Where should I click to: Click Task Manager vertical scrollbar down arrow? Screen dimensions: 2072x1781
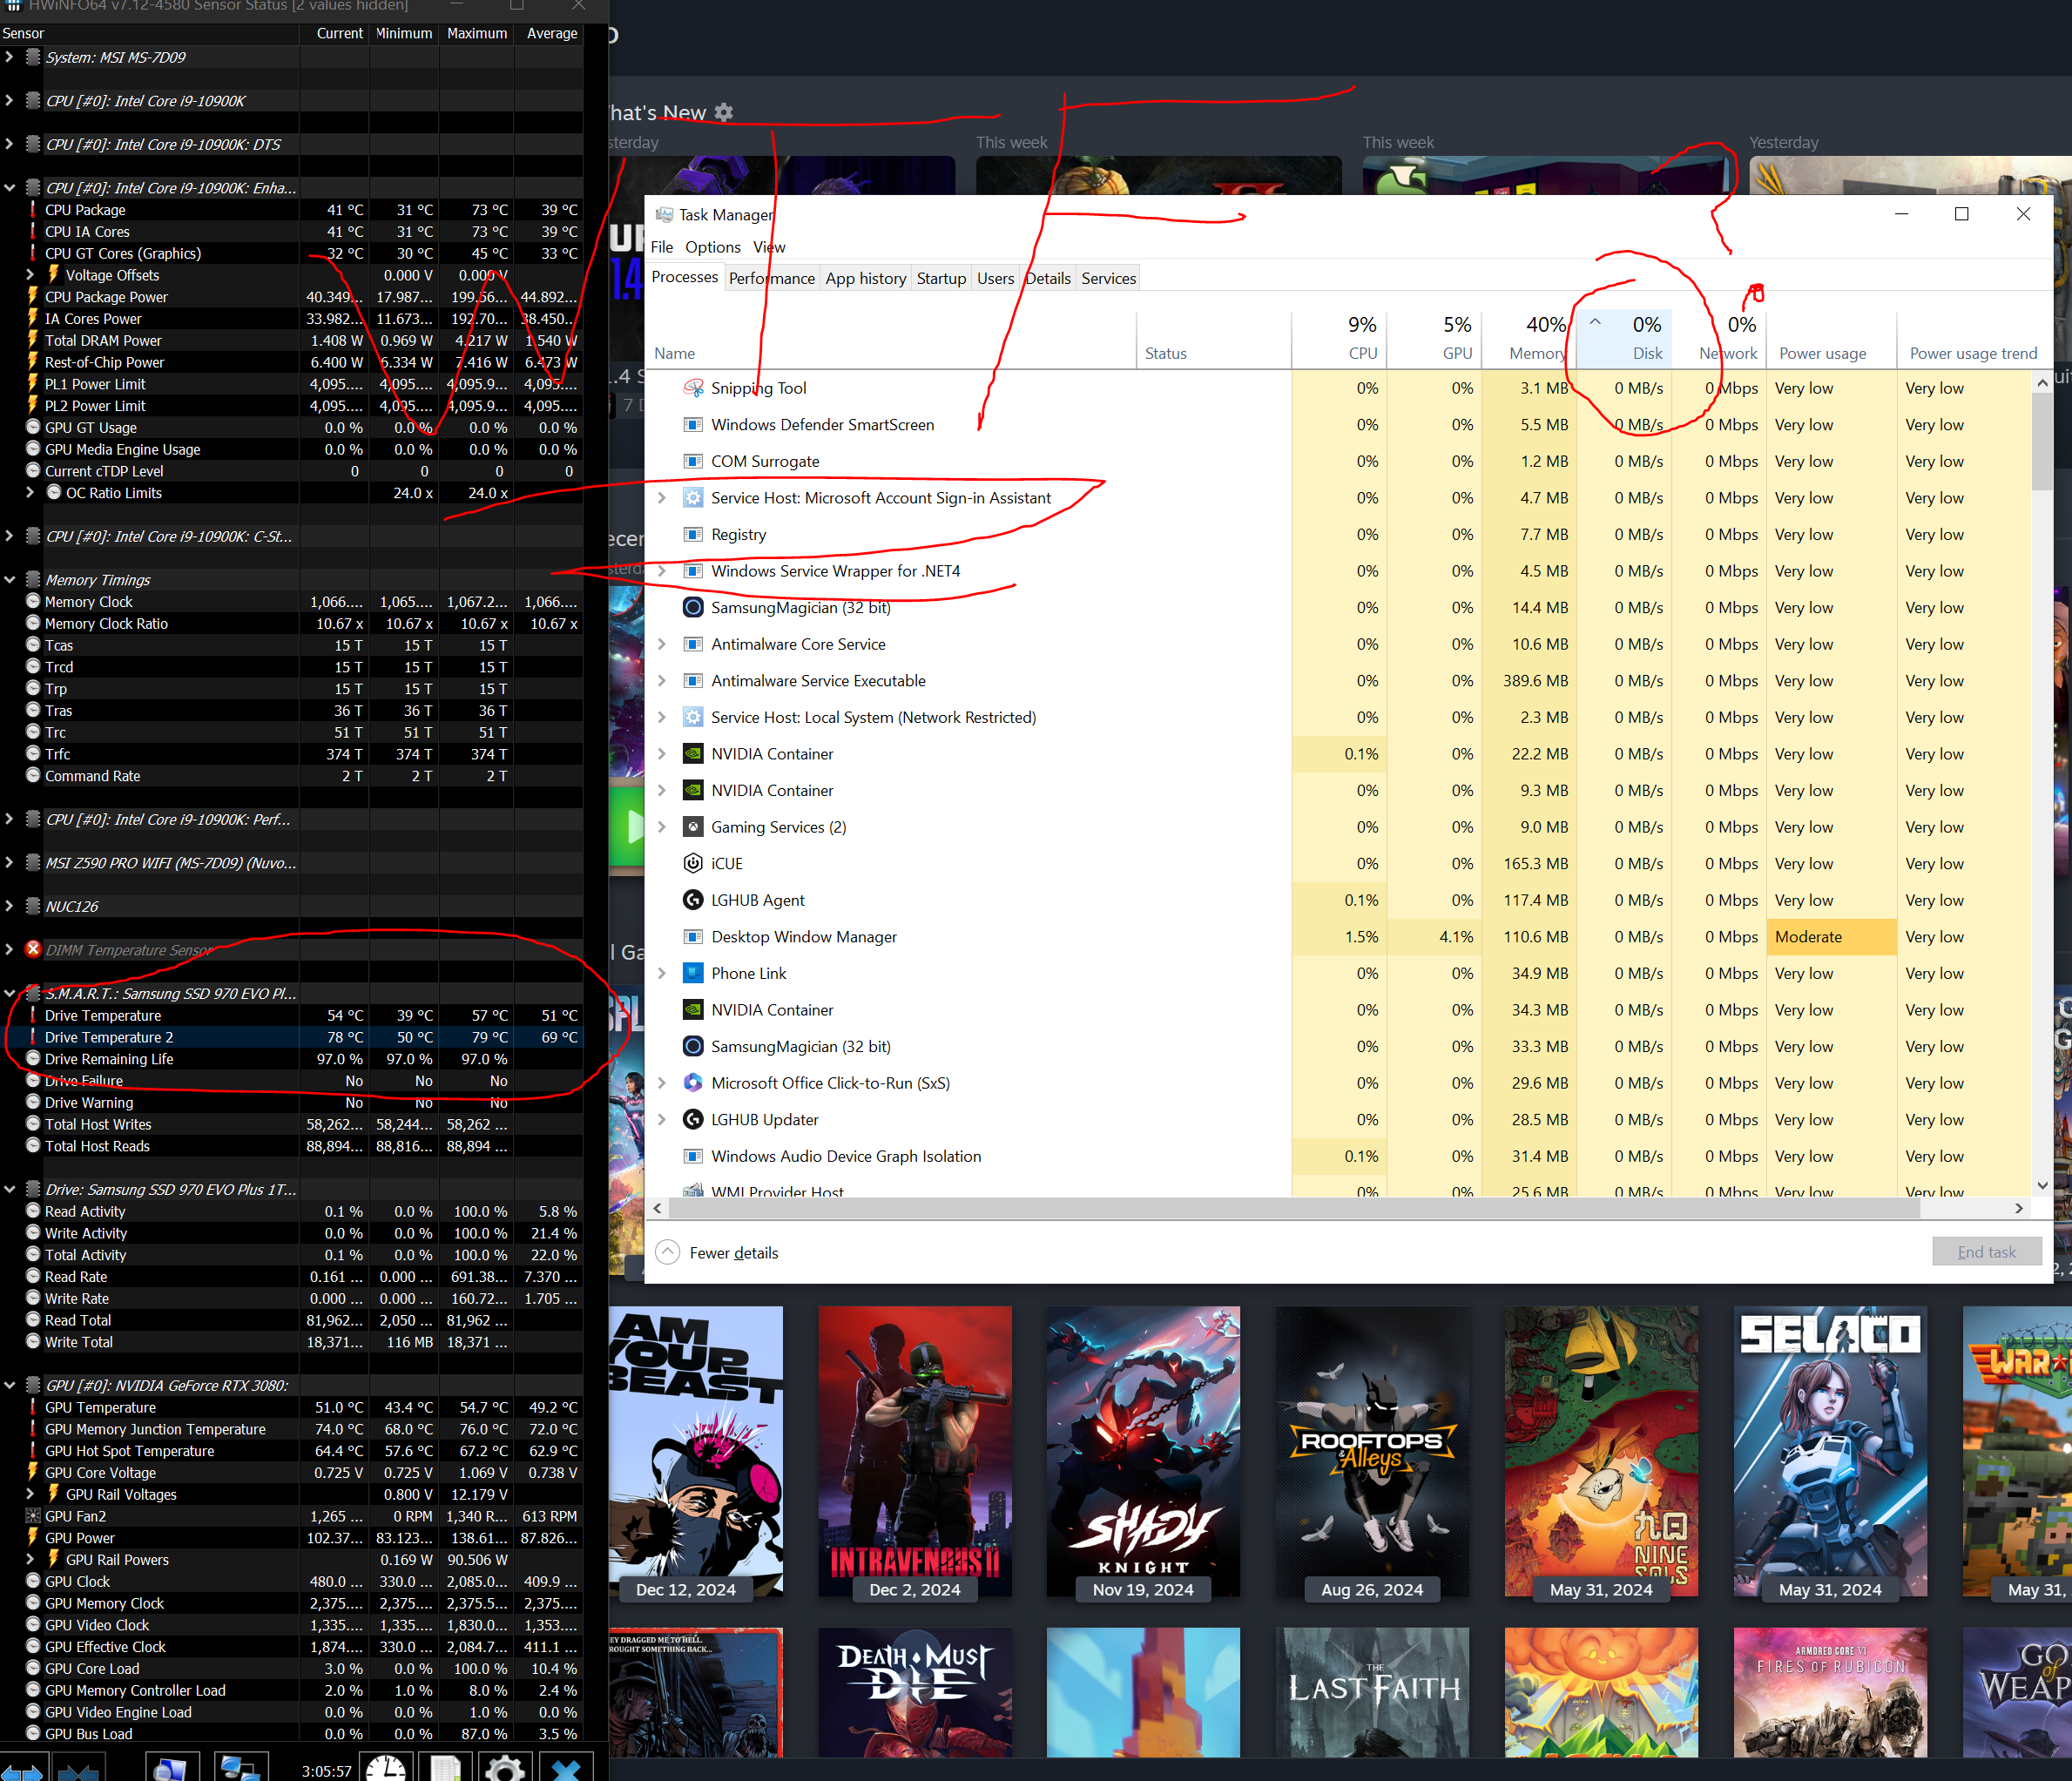[x=2042, y=1185]
